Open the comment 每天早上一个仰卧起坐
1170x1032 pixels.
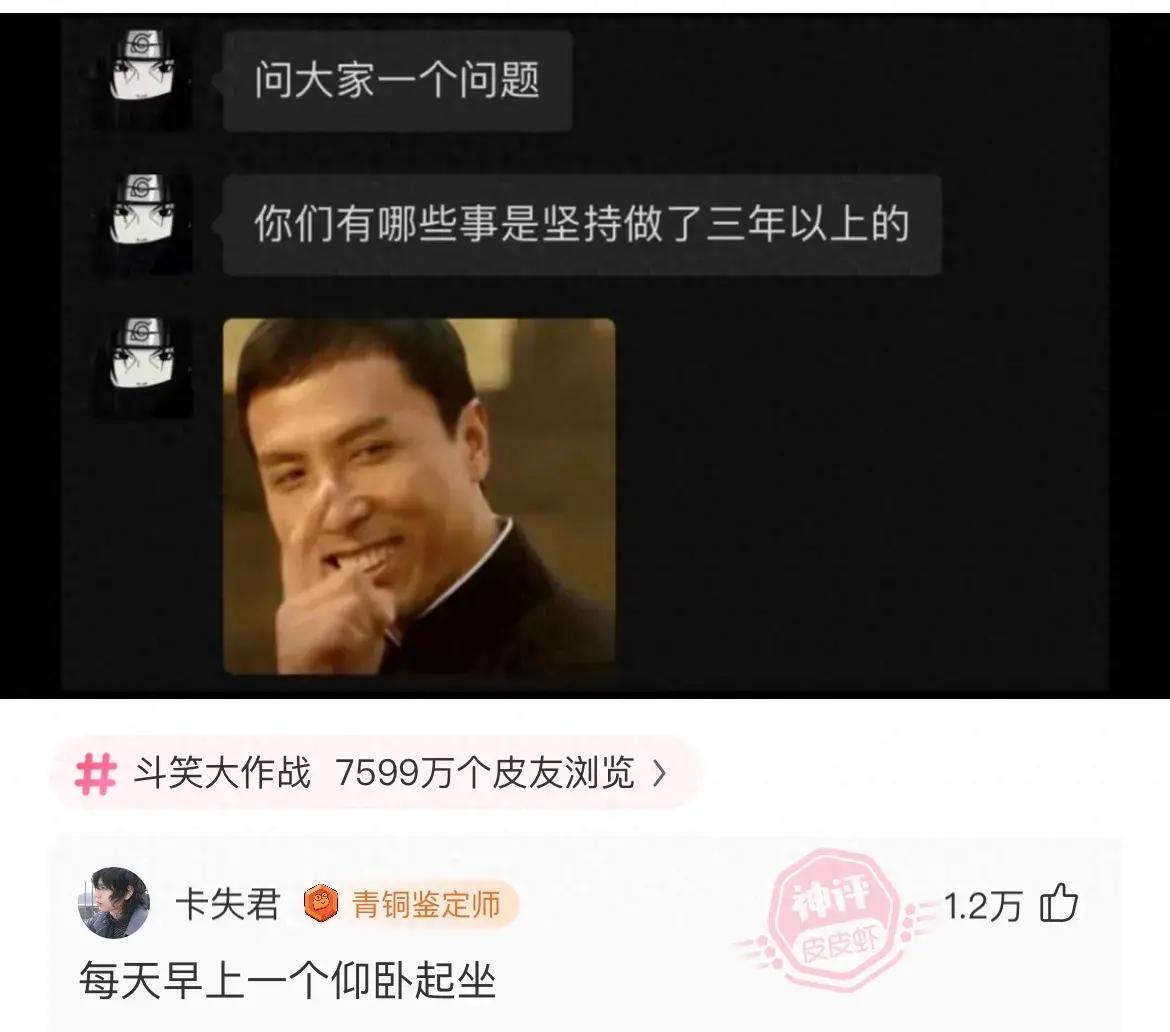click(287, 981)
